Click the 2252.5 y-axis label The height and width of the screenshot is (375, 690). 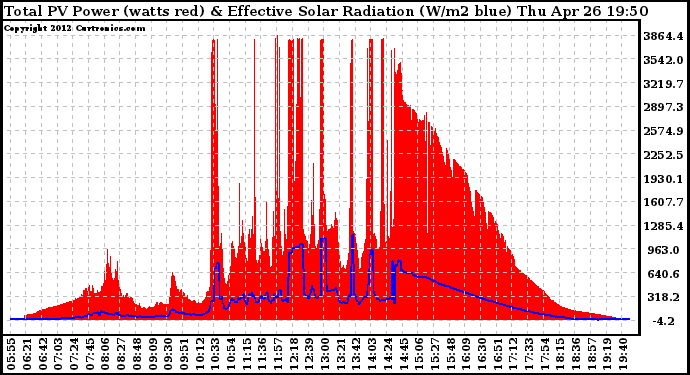(x=664, y=155)
